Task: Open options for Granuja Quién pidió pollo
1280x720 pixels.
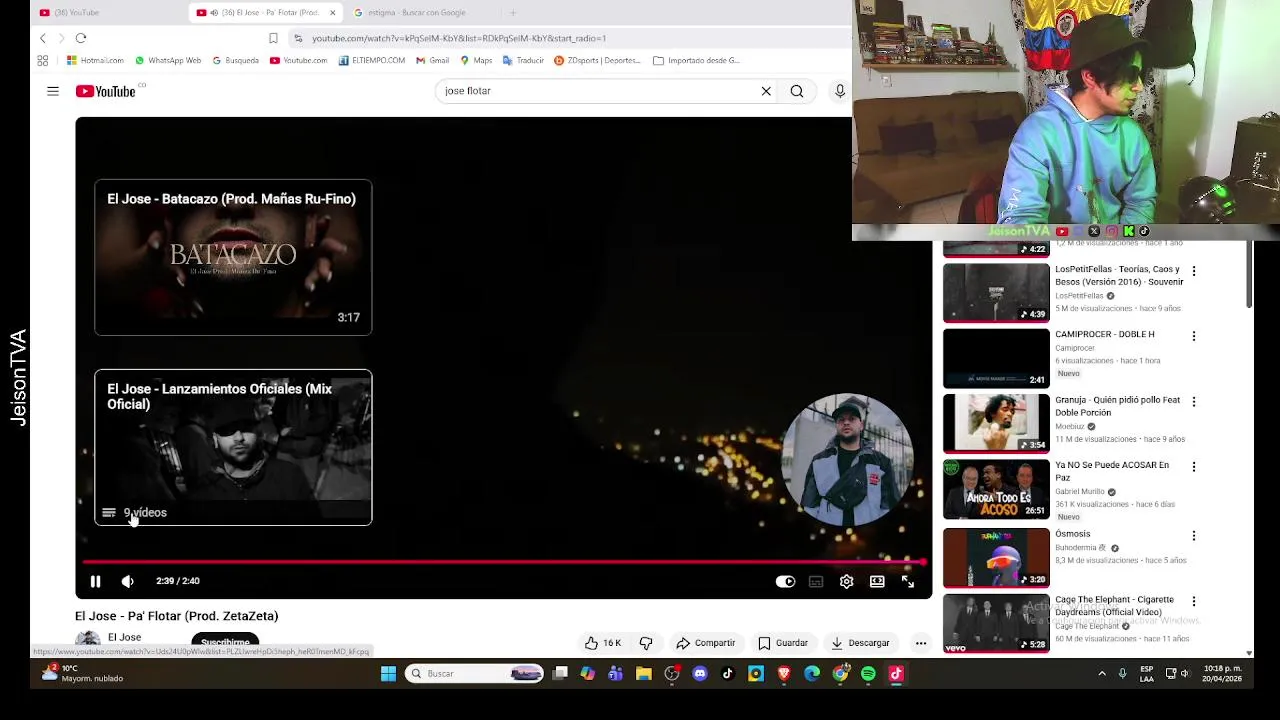Action: coord(1193,402)
